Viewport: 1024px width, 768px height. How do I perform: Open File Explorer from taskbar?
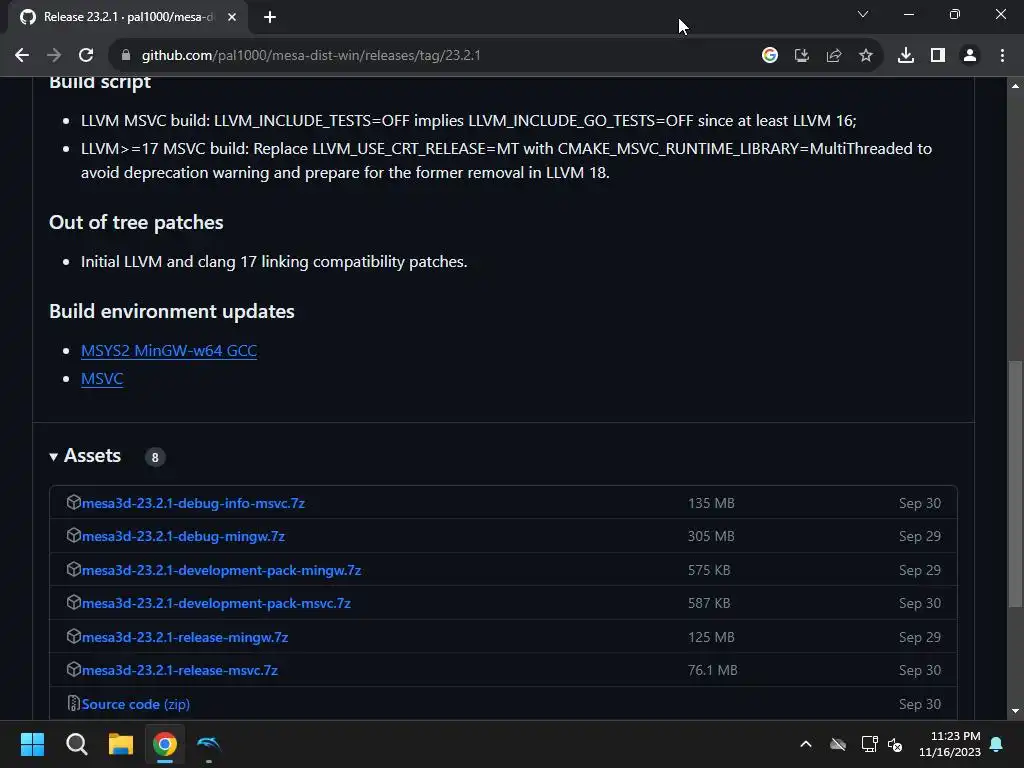(121, 744)
